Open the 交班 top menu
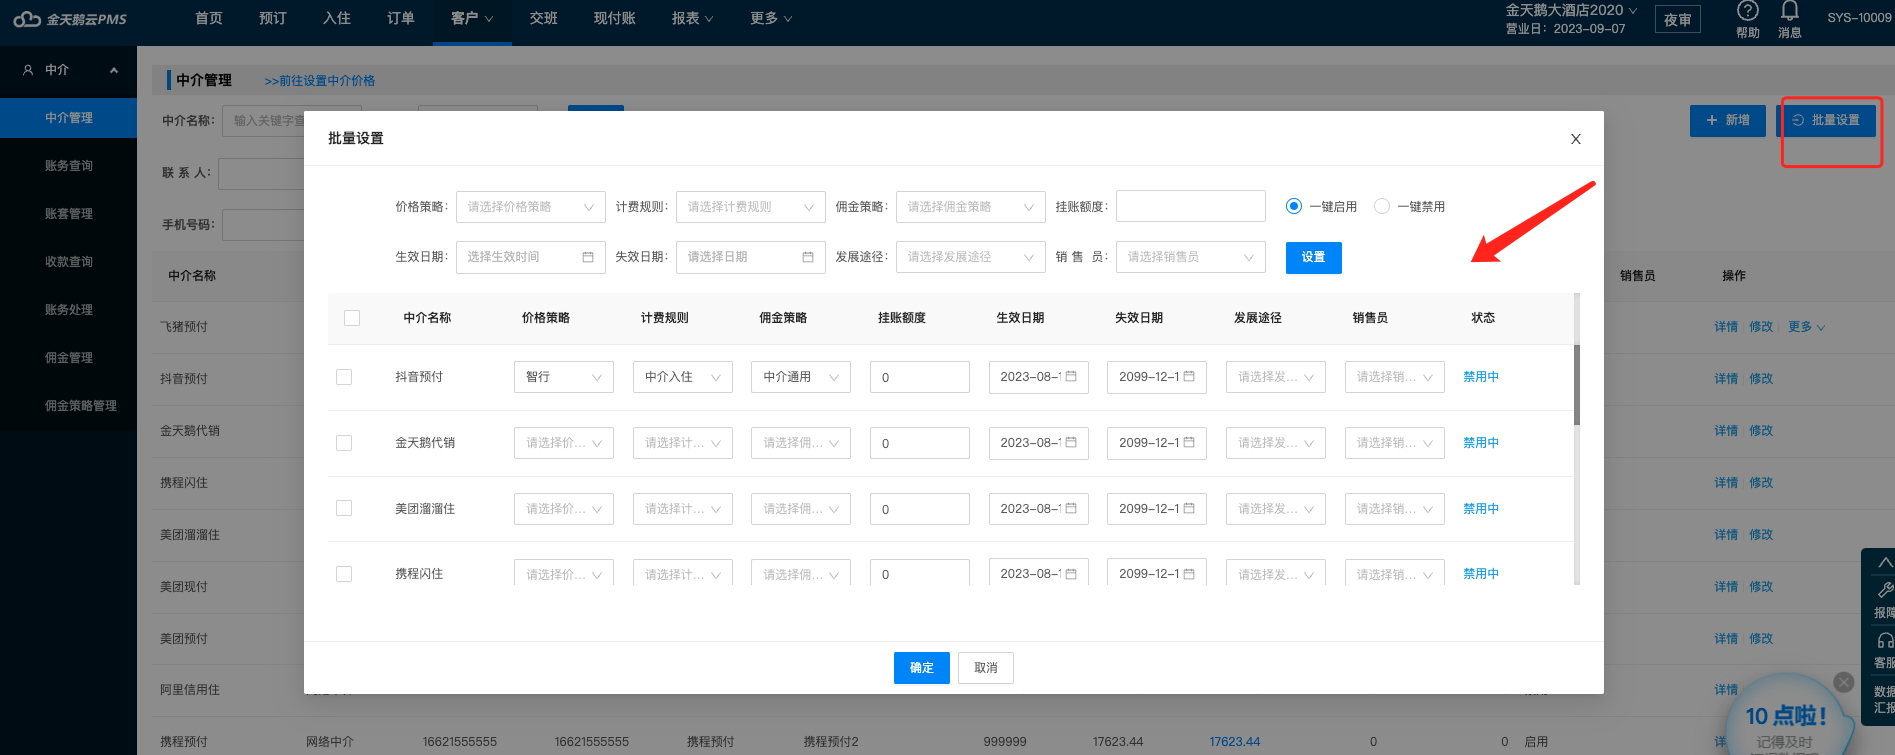The height and width of the screenshot is (755, 1895). (x=544, y=19)
